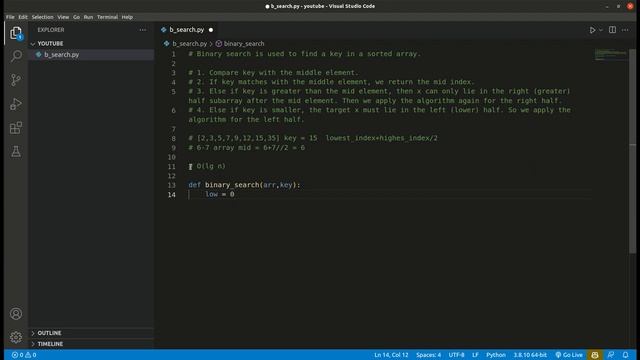Click b_search.py in the breadcrumb

point(189,44)
